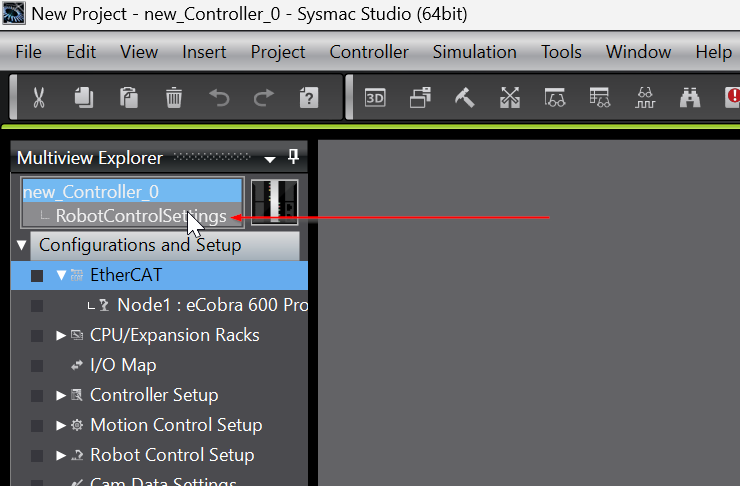The image size is (740, 486).
Task: Click the Paste clipboard icon
Action: 129,98
